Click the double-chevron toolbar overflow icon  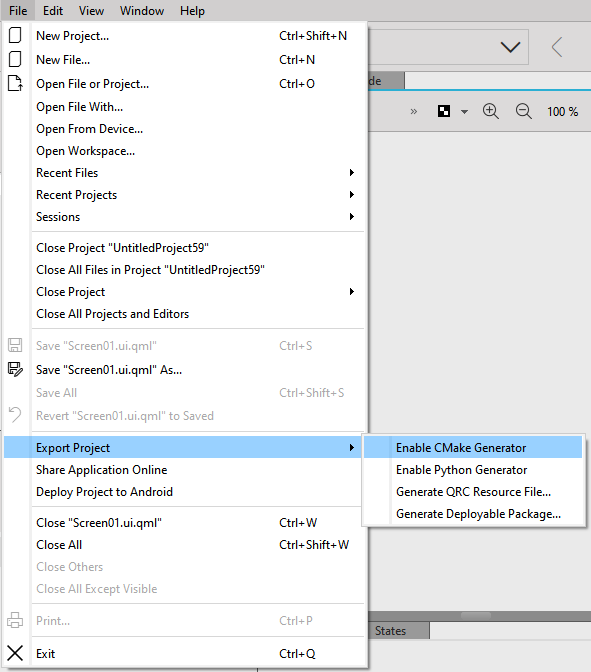click(x=414, y=111)
